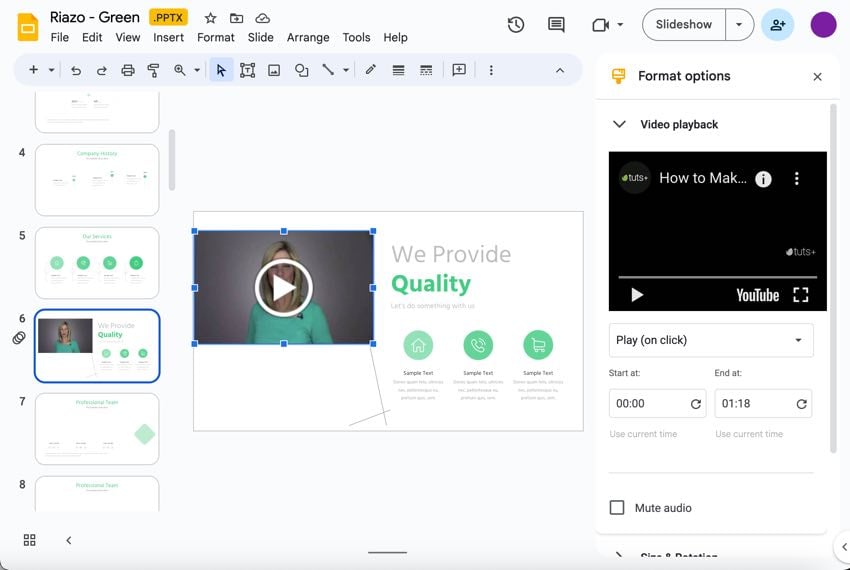Viewport: 850px width, 570px height.
Task: Star this presentation
Action: [210, 18]
